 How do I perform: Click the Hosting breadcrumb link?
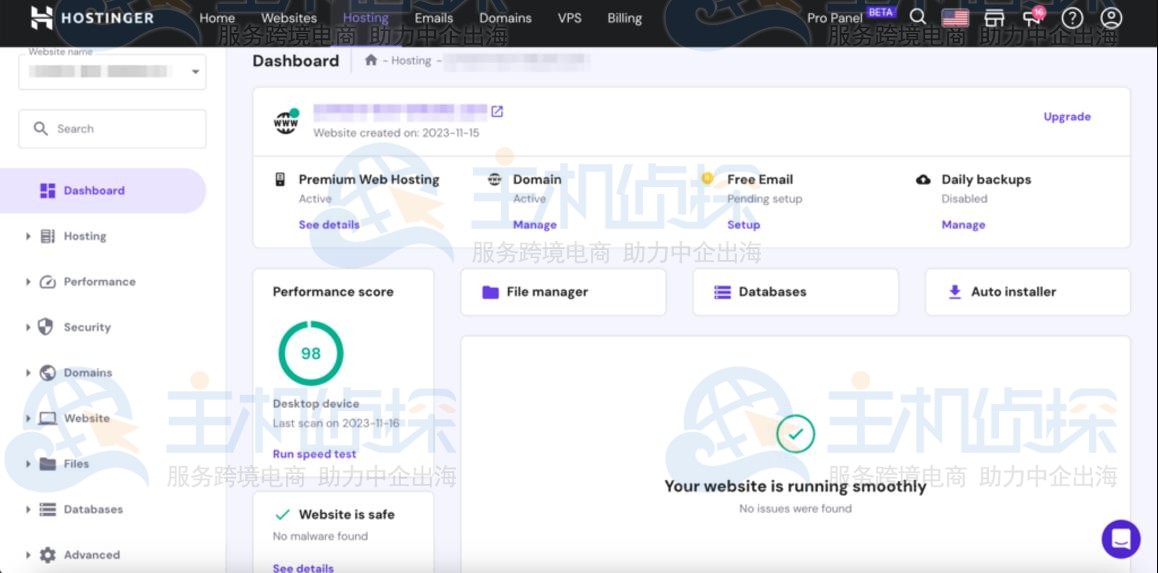coord(411,61)
